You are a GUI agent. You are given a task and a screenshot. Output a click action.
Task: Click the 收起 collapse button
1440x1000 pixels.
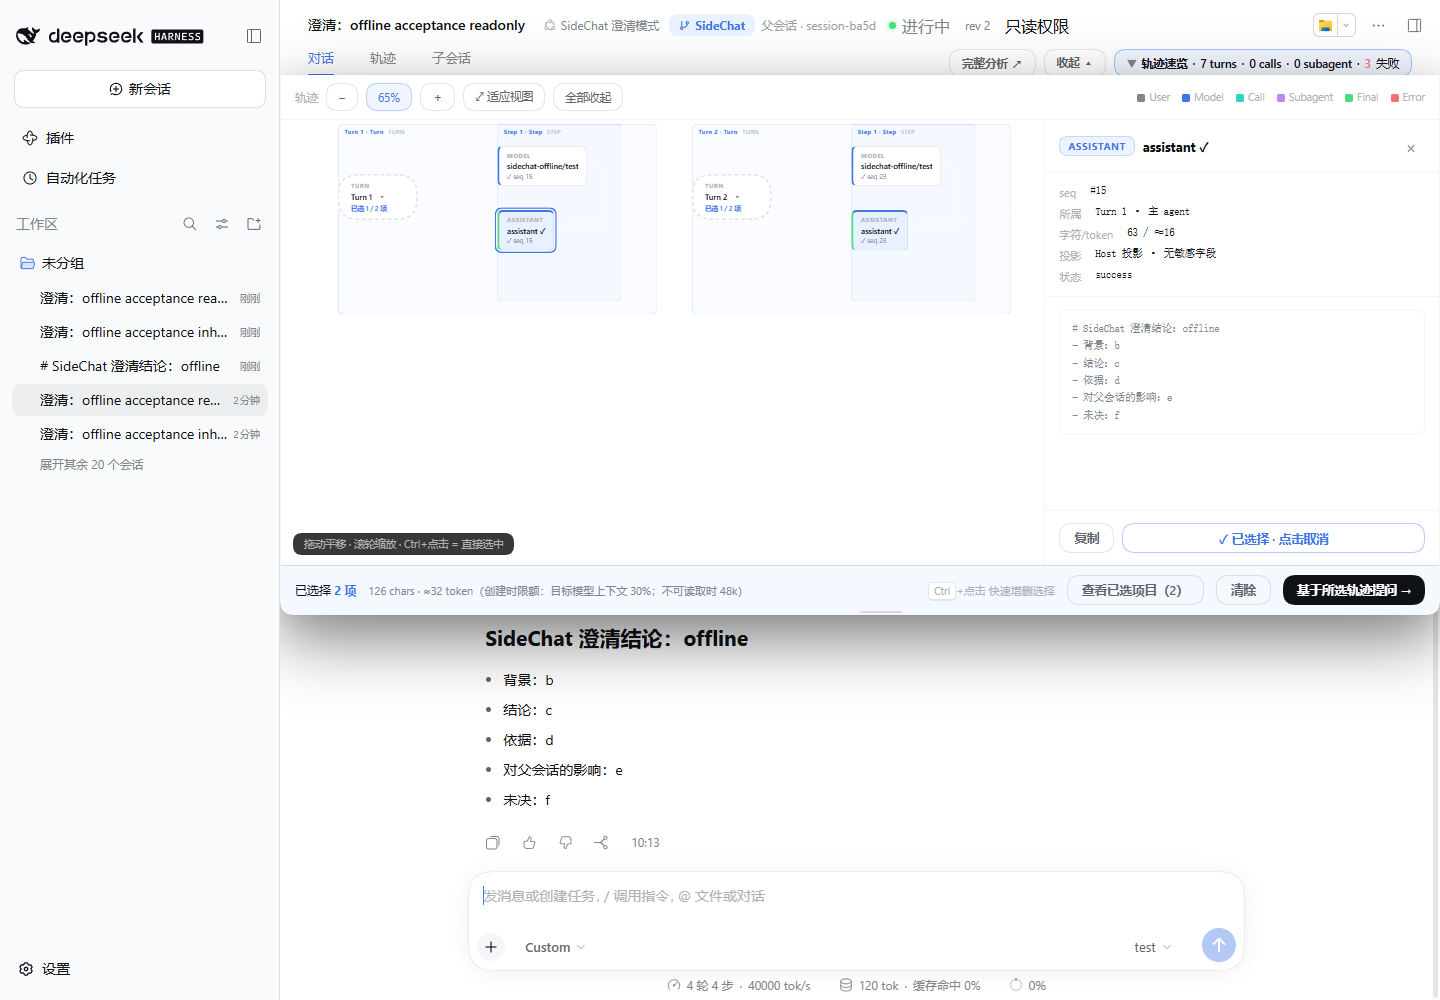[1075, 63]
